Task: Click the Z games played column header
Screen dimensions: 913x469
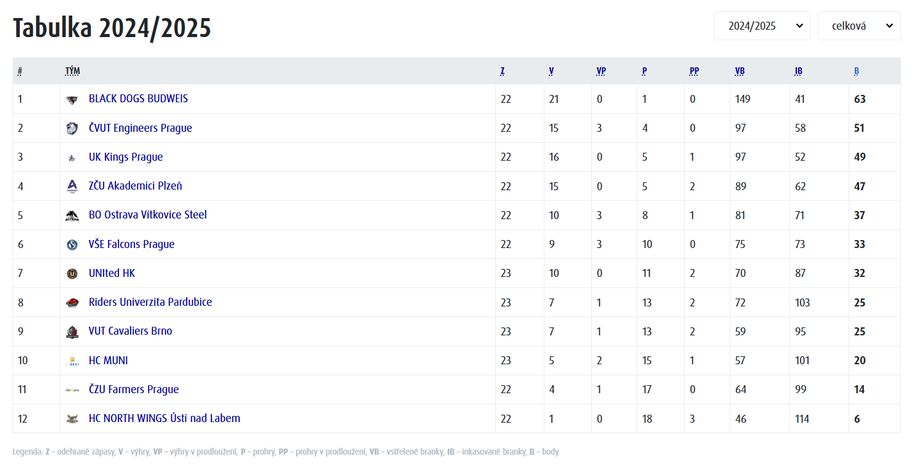Action: 502,72
